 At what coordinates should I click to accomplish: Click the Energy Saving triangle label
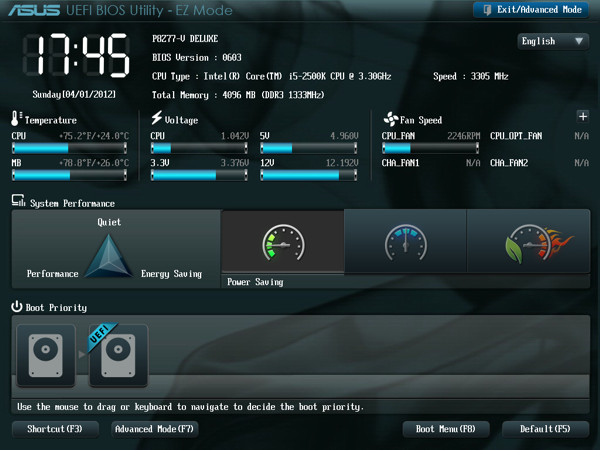[x=171, y=274]
